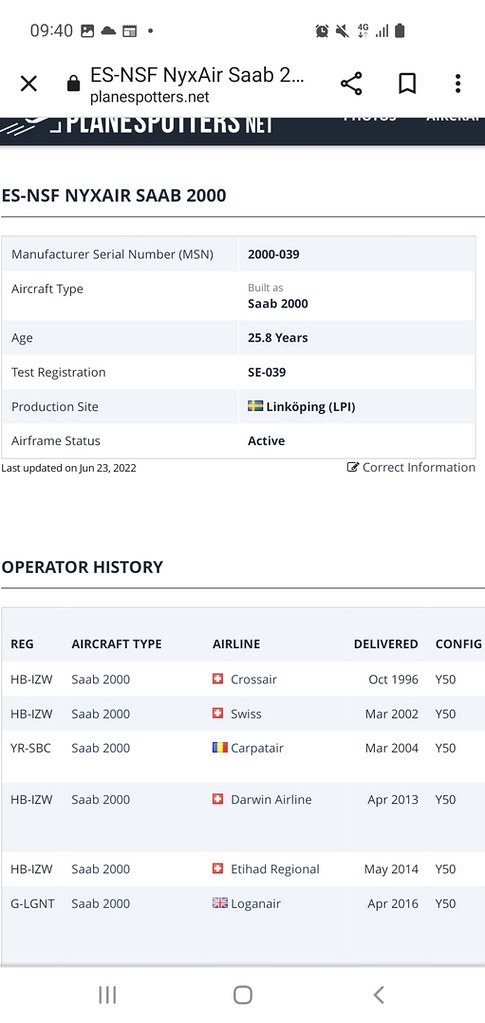Click the Correct Information link
This screenshot has width=485, height=1023.
(x=418, y=467)
